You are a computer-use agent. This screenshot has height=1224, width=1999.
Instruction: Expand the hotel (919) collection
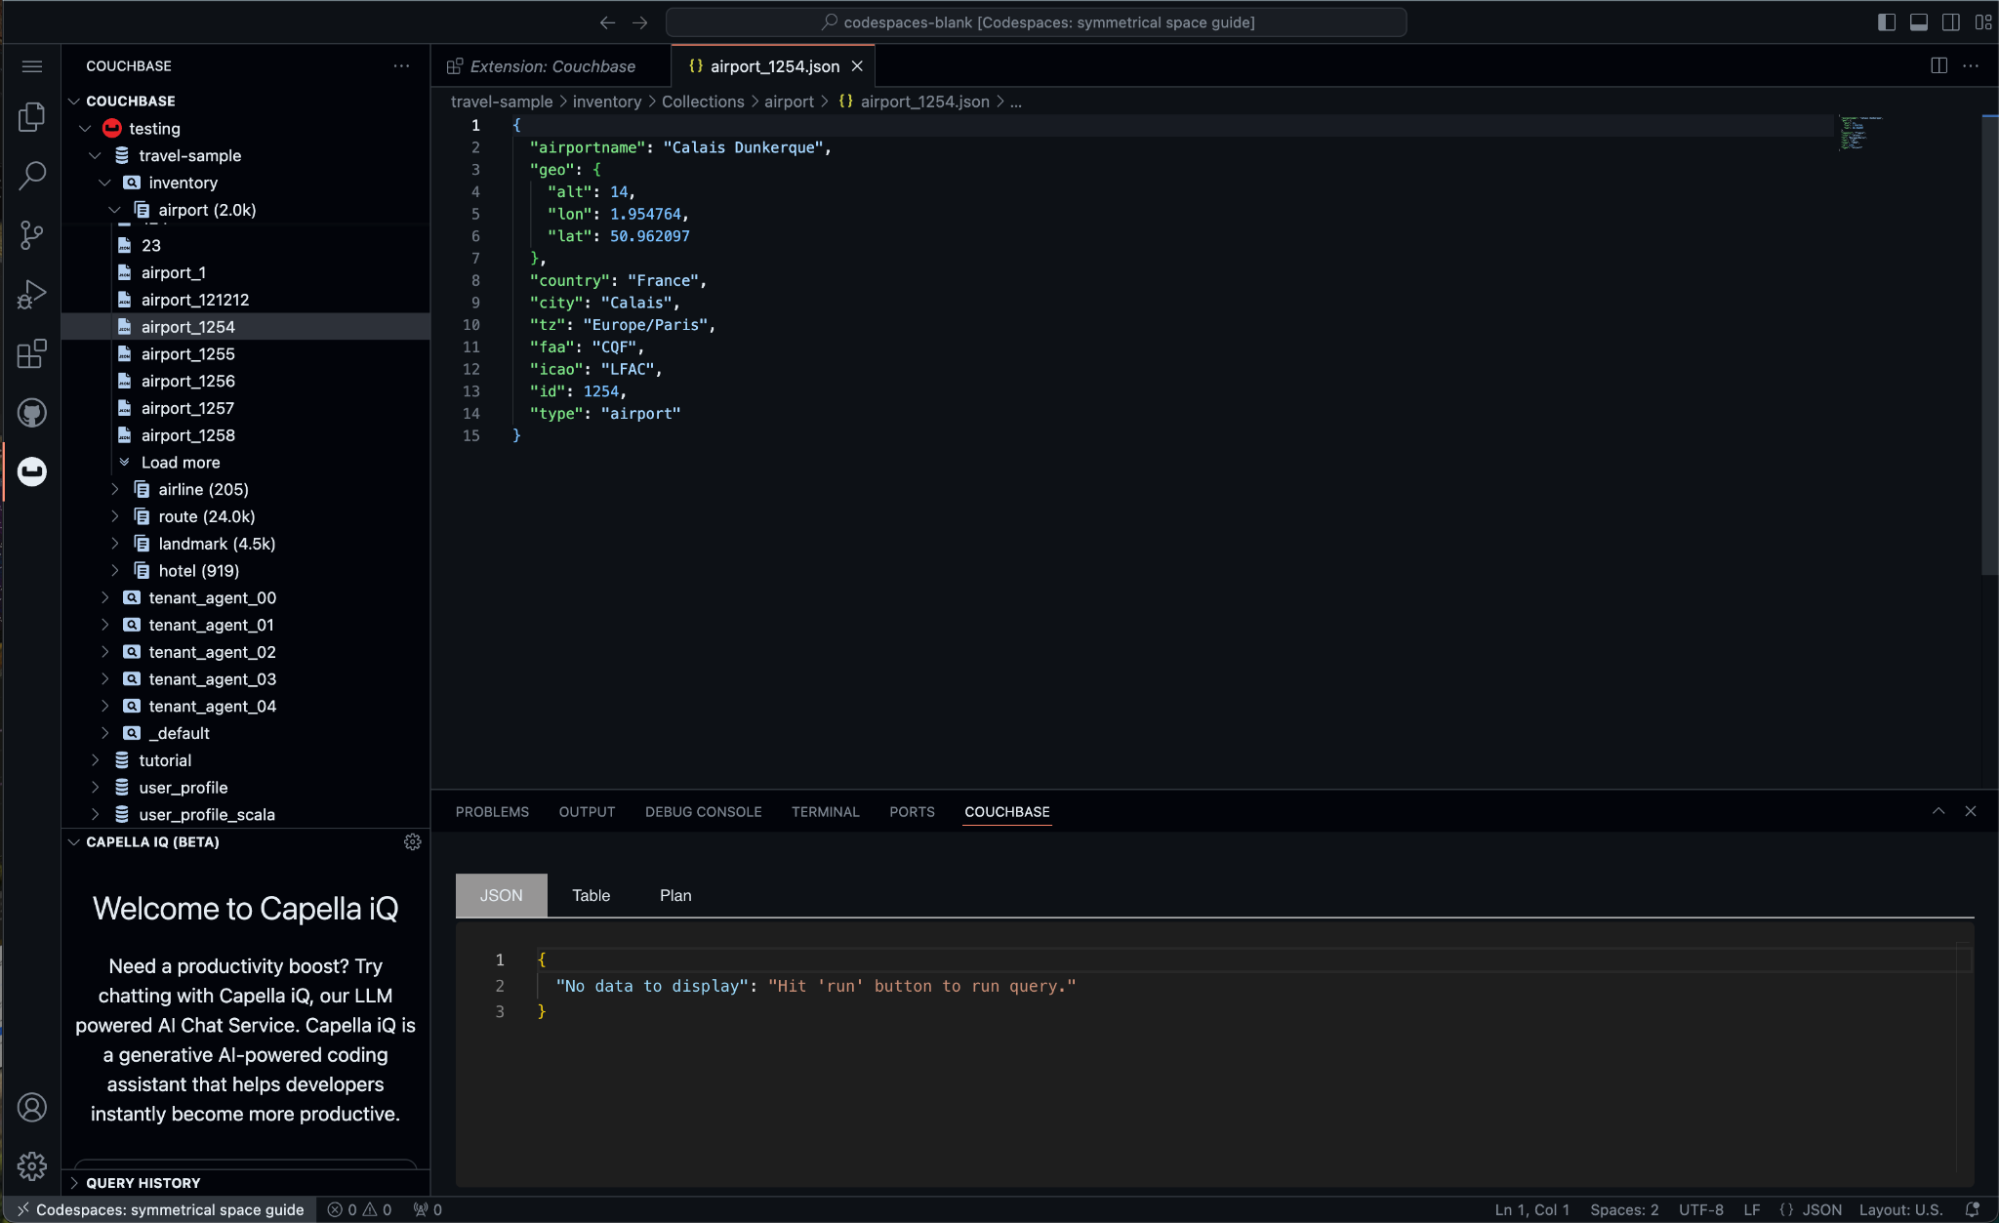click(x=115, y=570)
